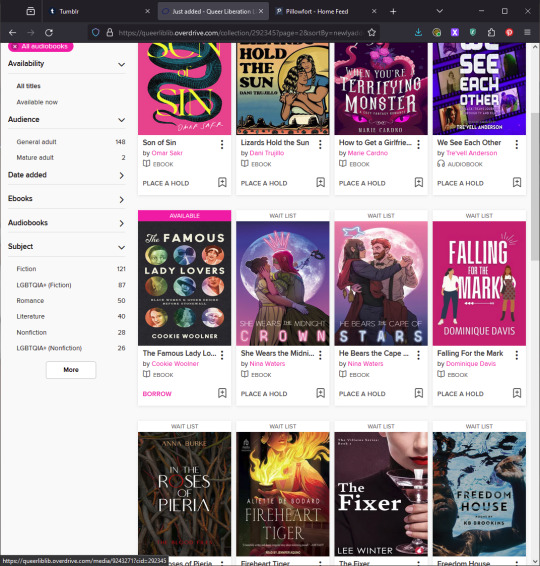Image resolution: width=540 pixels, height=566 pixels.
Task: Expand the Date added filter section
Action: click(x=67, y=175)
